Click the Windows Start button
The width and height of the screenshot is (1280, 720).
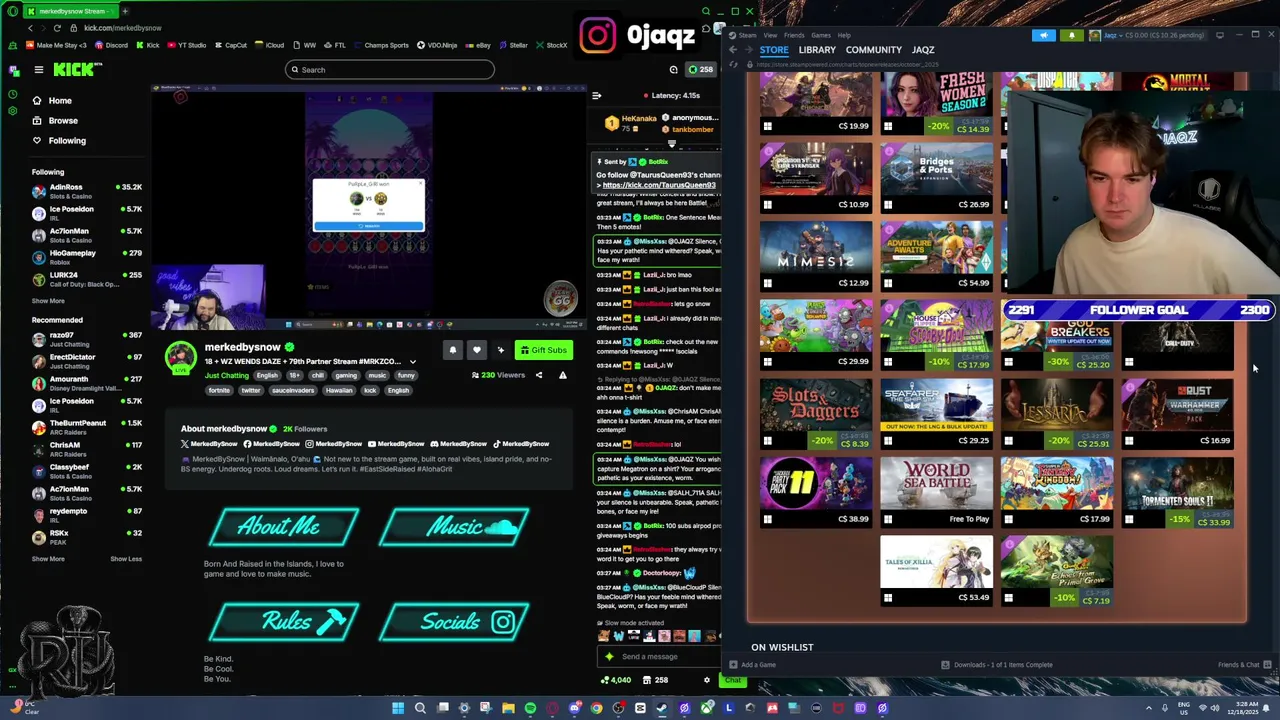pyautogui.click(x=398, y=708)
